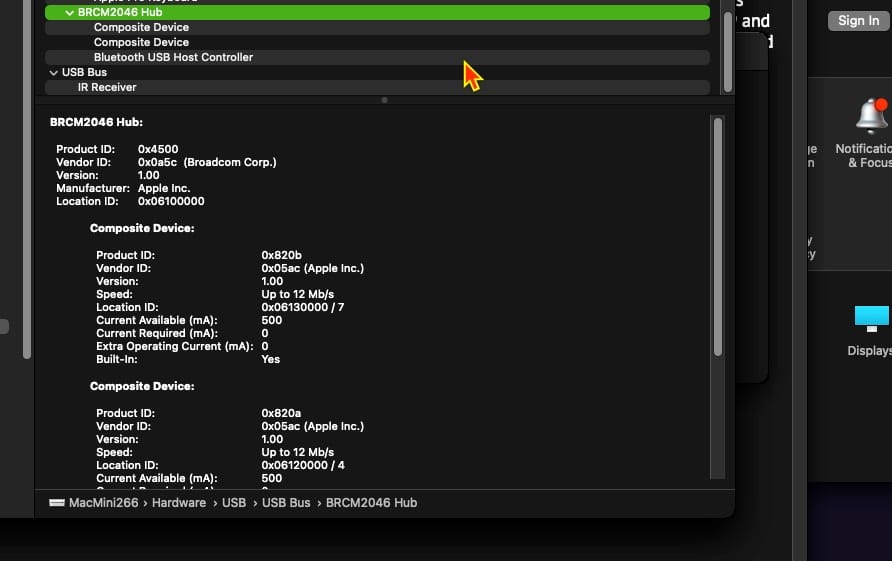Click Location ID value 0x06100000
The image size is (892, 561).
point(171,201)
